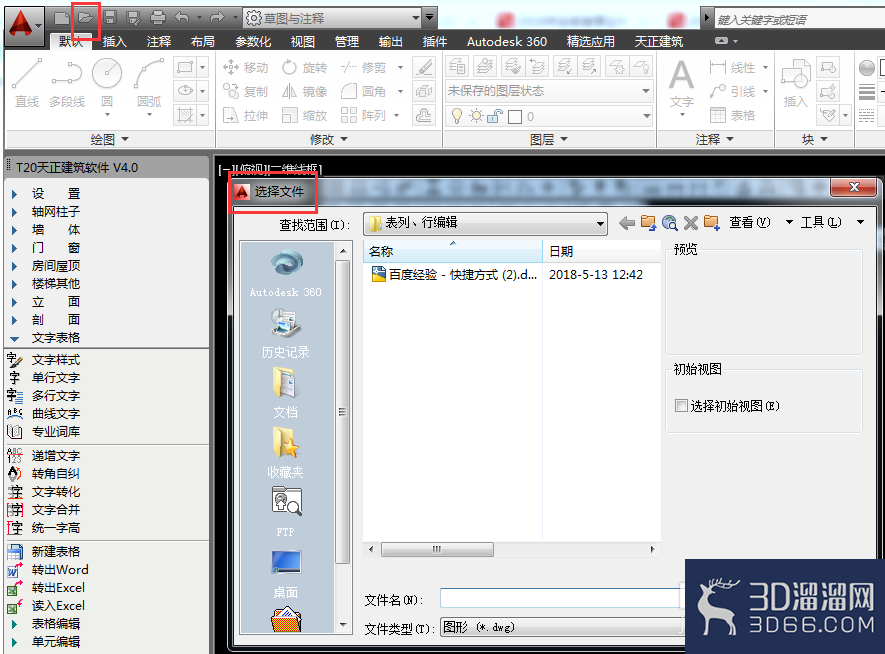Open 历史记录 in dialog places sidebar
This screenshot has height=654, width=885.
point(286,334)
